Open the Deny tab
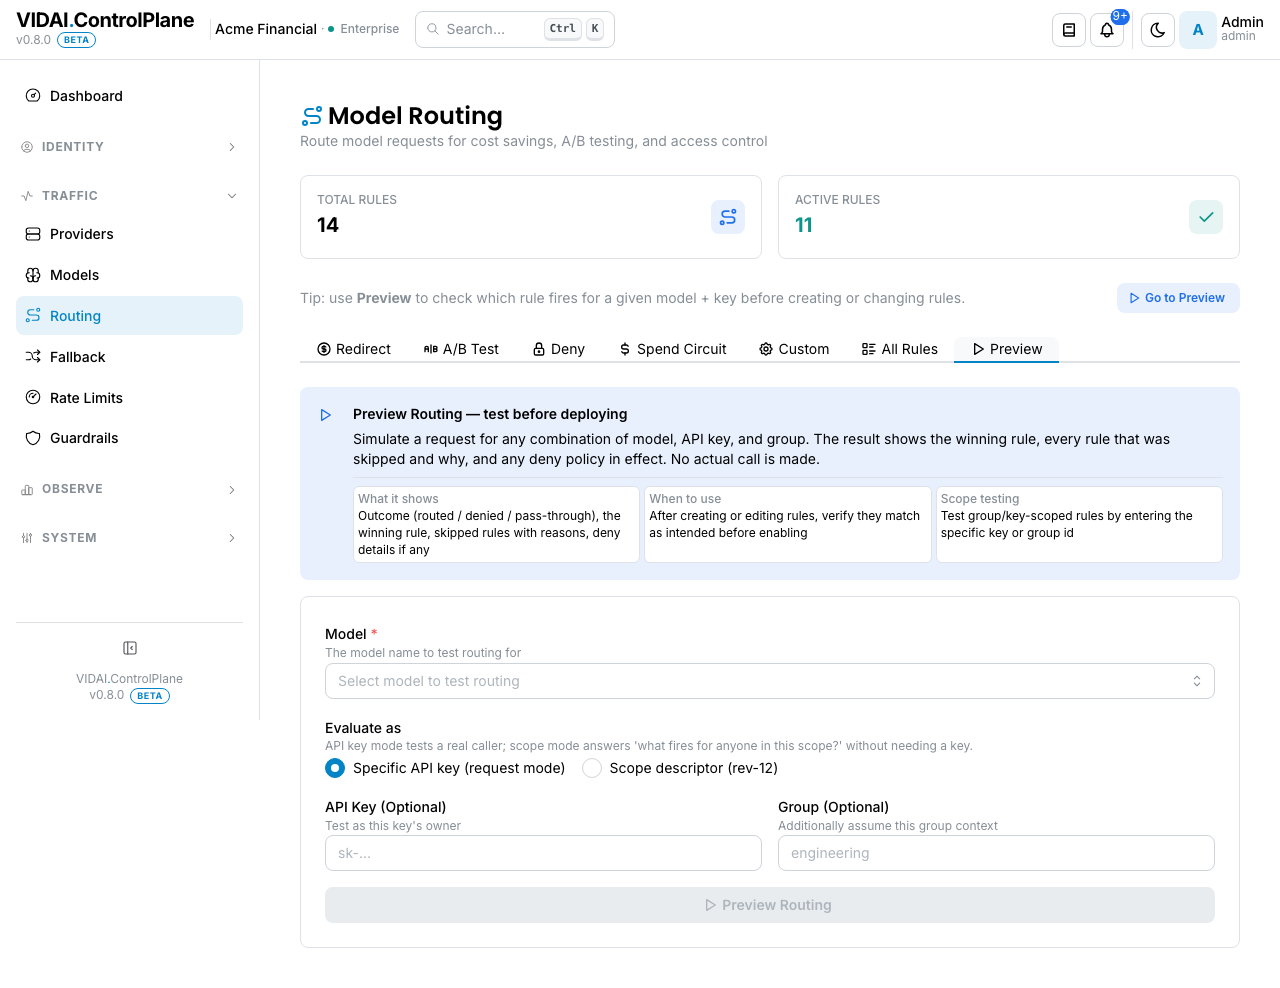The image size is (1280, 988). 559,349
